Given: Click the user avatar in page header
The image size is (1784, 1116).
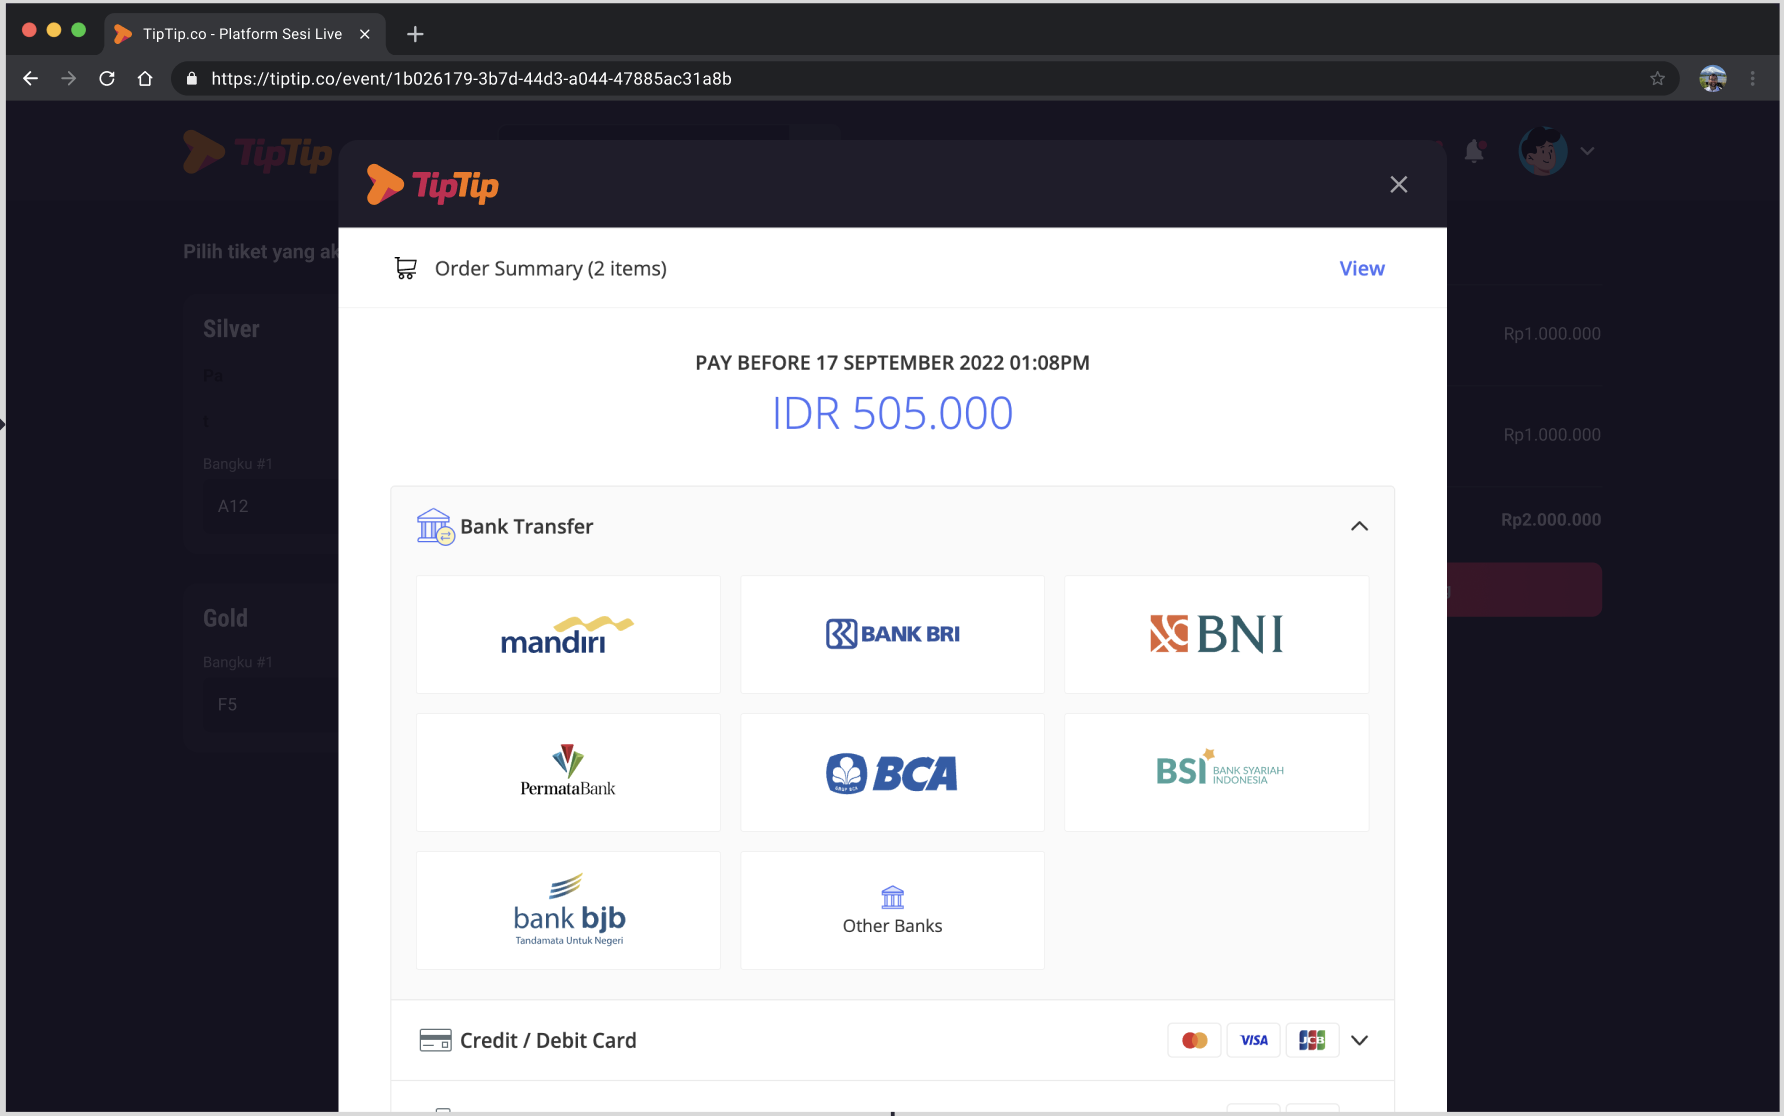Looking at the screenshot, I should pyautogui.click(x=1543, y=151).
